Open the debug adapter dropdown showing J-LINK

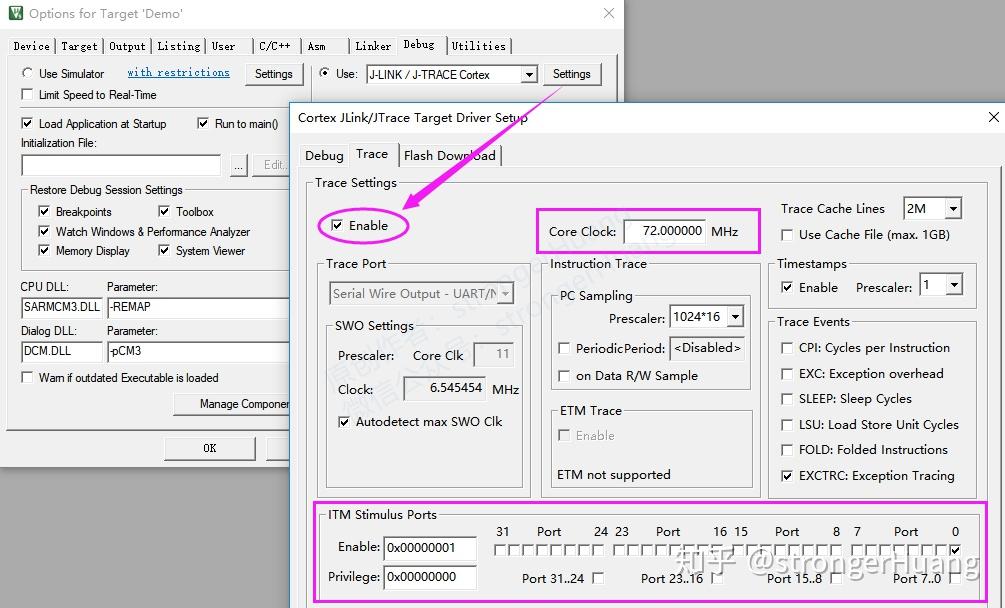point(530,73)
